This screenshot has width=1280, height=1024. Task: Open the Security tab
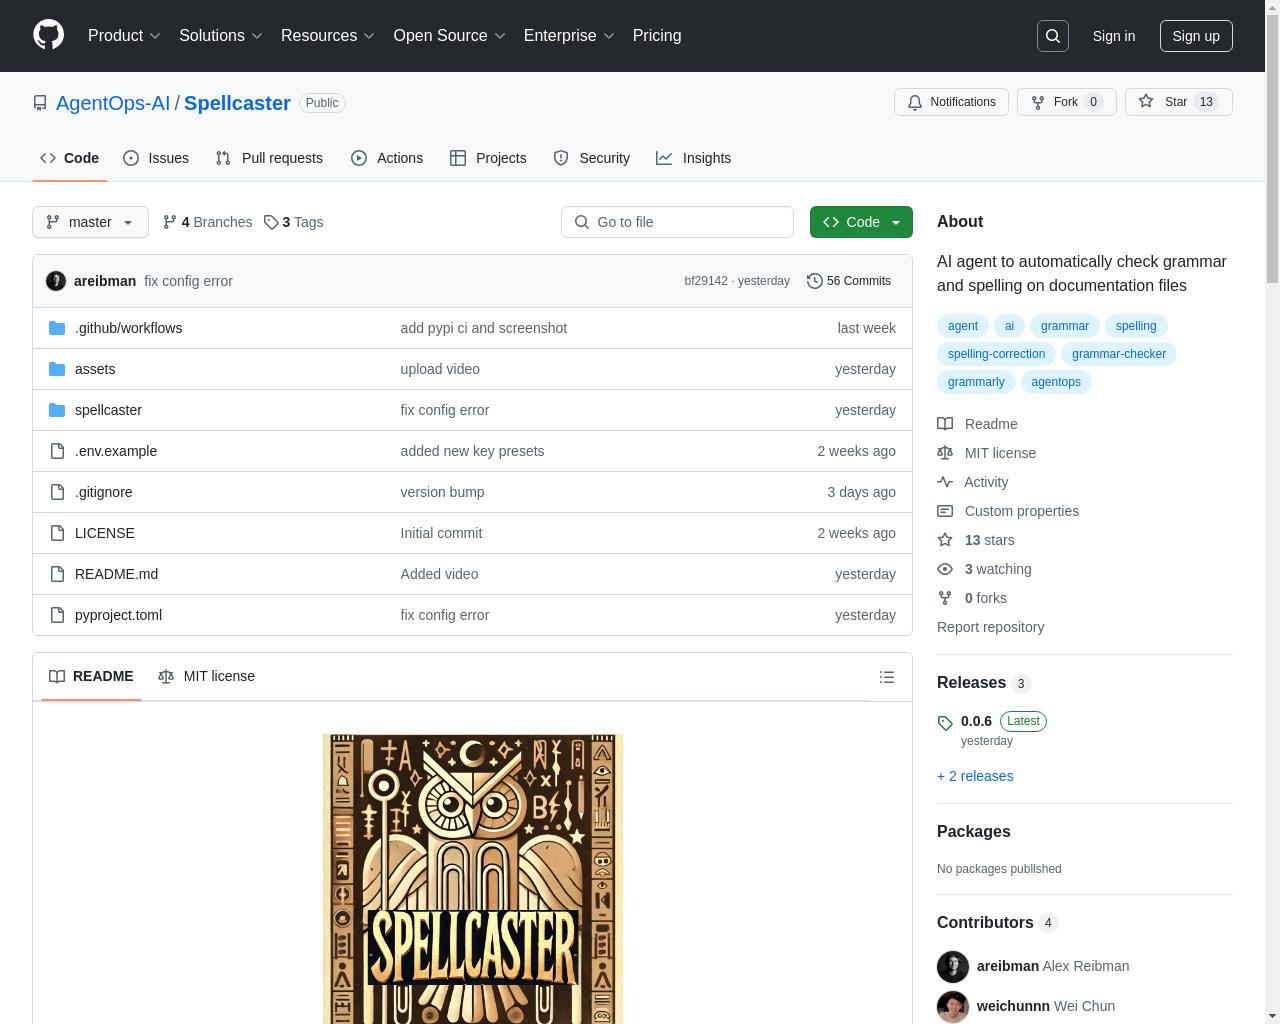pyautogui.click(x=592, y=158)
